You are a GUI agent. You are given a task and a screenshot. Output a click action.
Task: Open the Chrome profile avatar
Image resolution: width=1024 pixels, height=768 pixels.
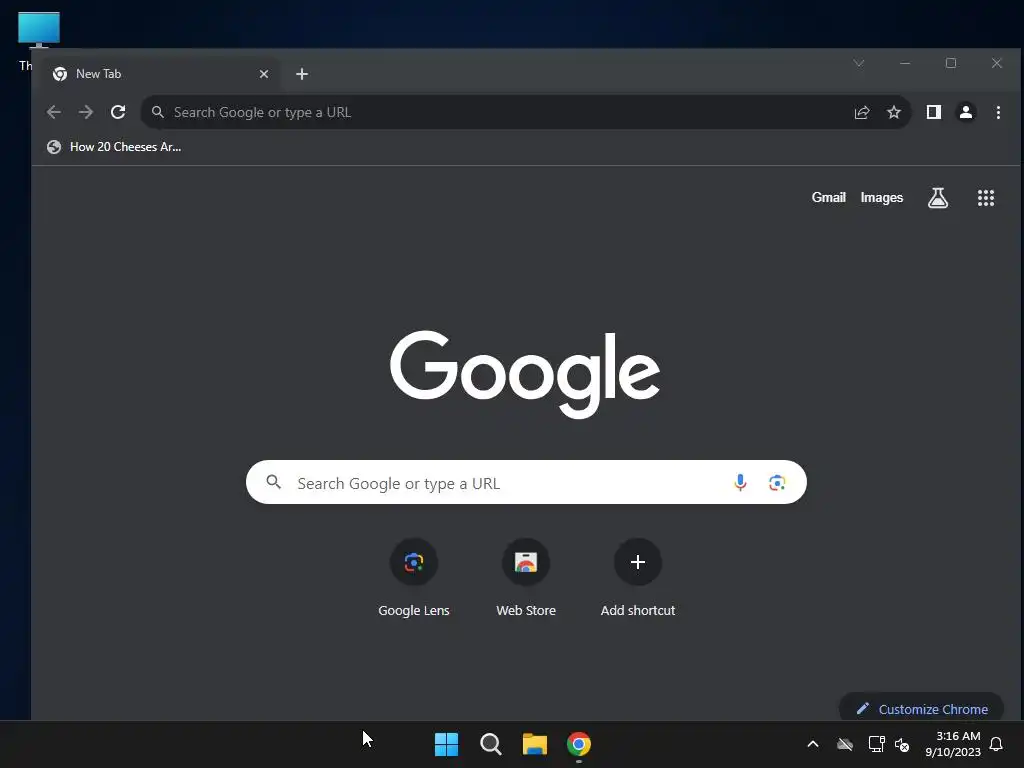[x=966, y=112]
